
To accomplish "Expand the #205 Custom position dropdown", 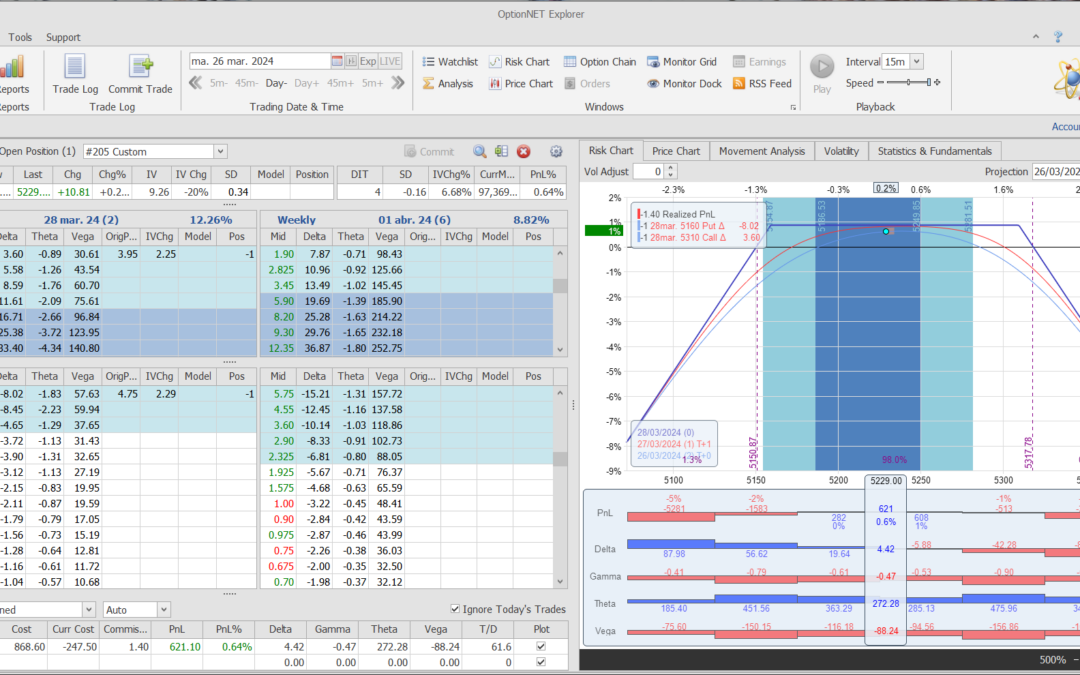I will click(x=220, y=152).
